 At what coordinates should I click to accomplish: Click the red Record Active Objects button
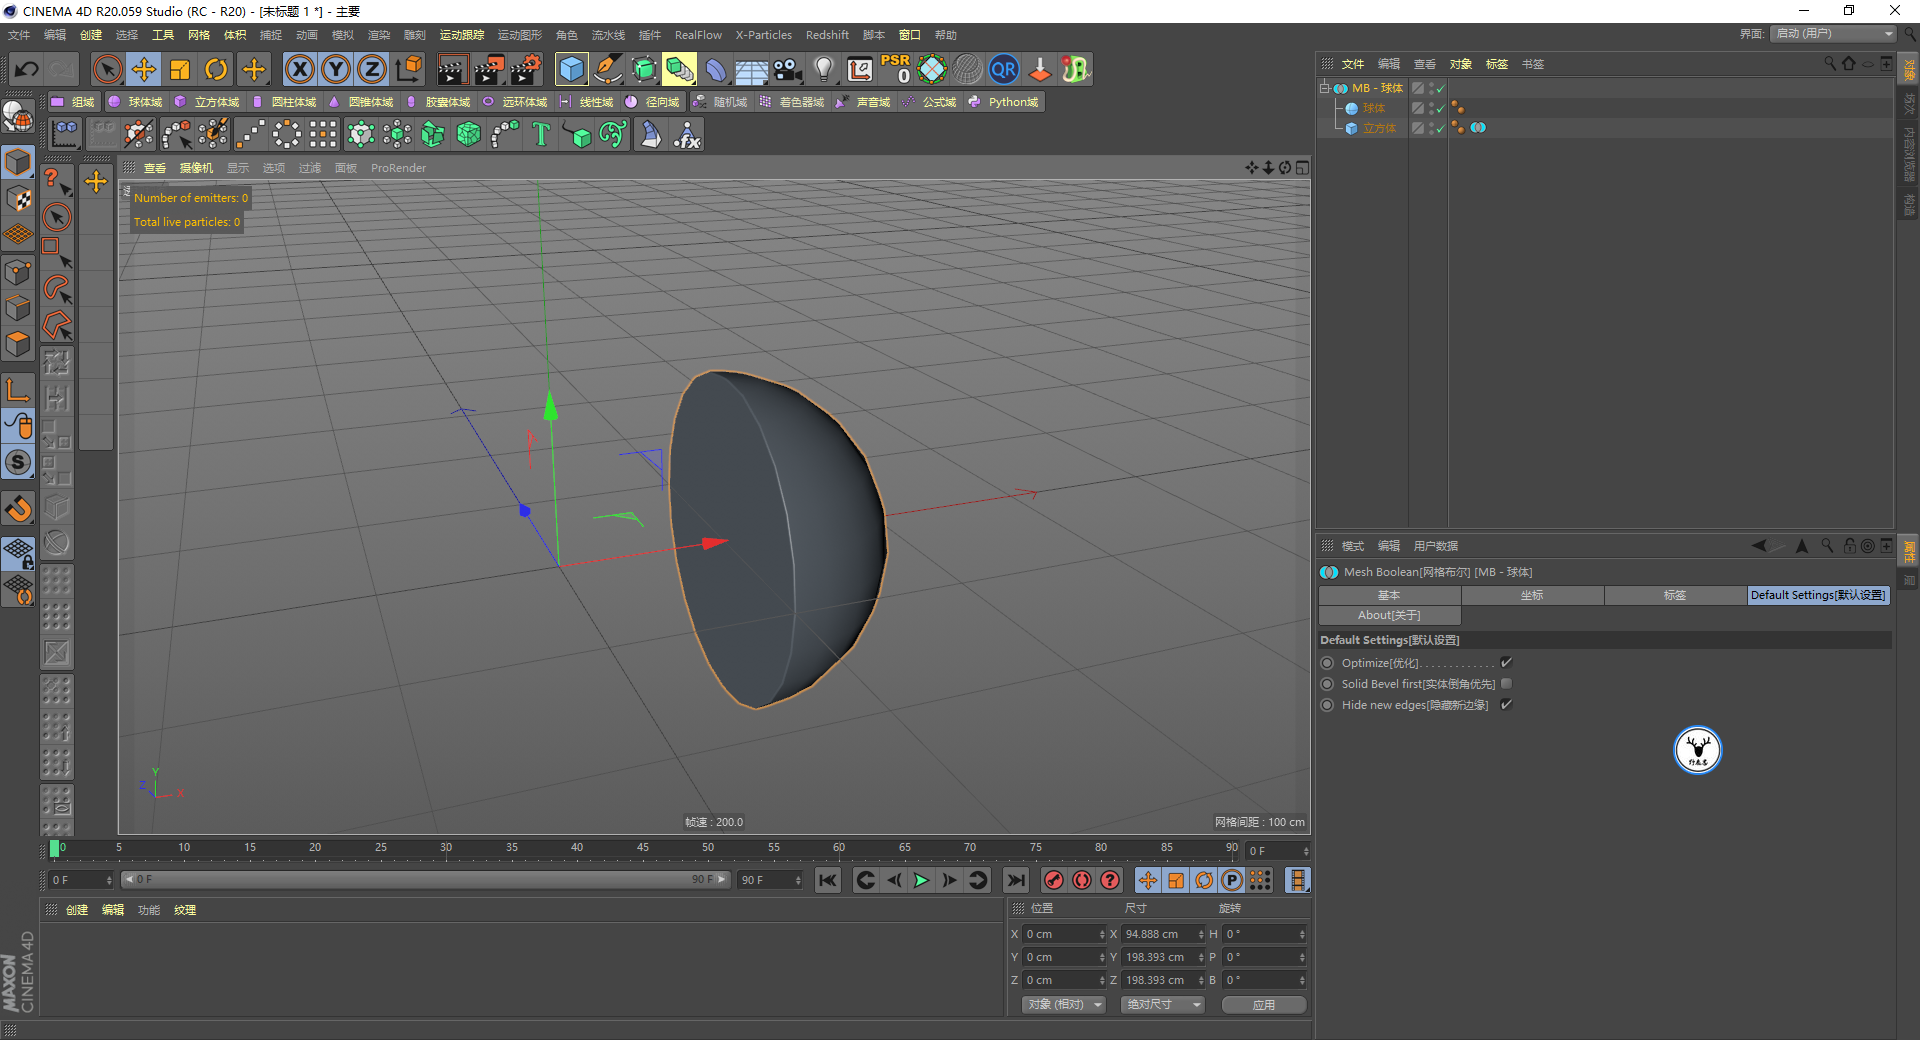point(1053,880)
